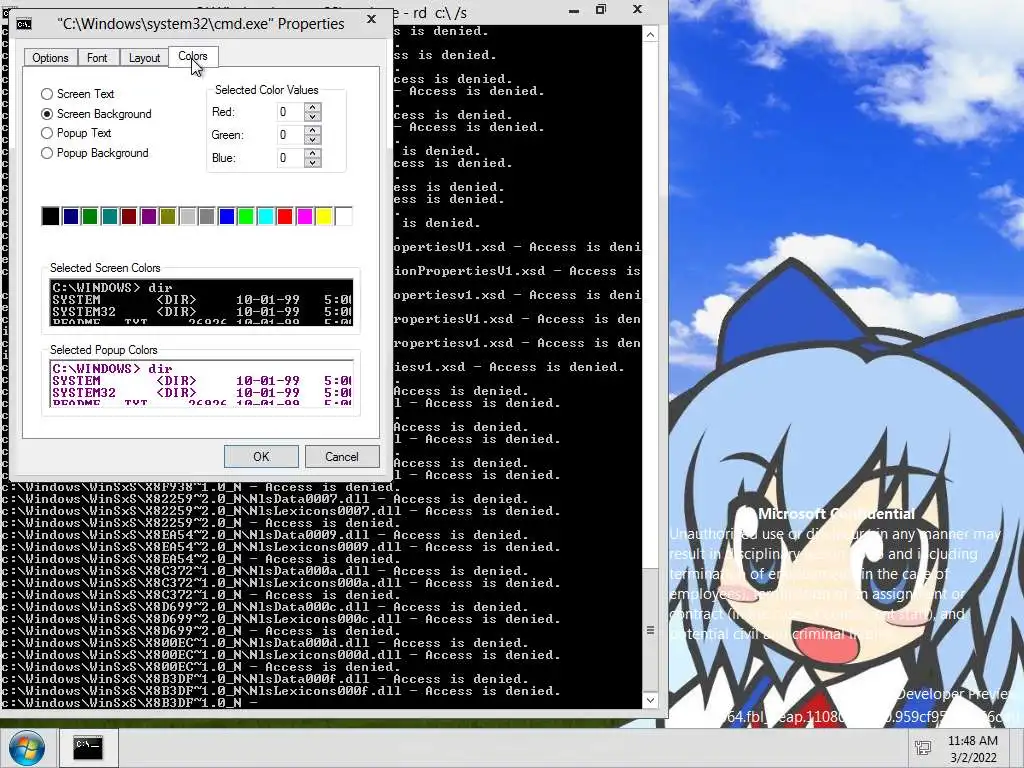Select Screen Background radio button

[46, 114]
